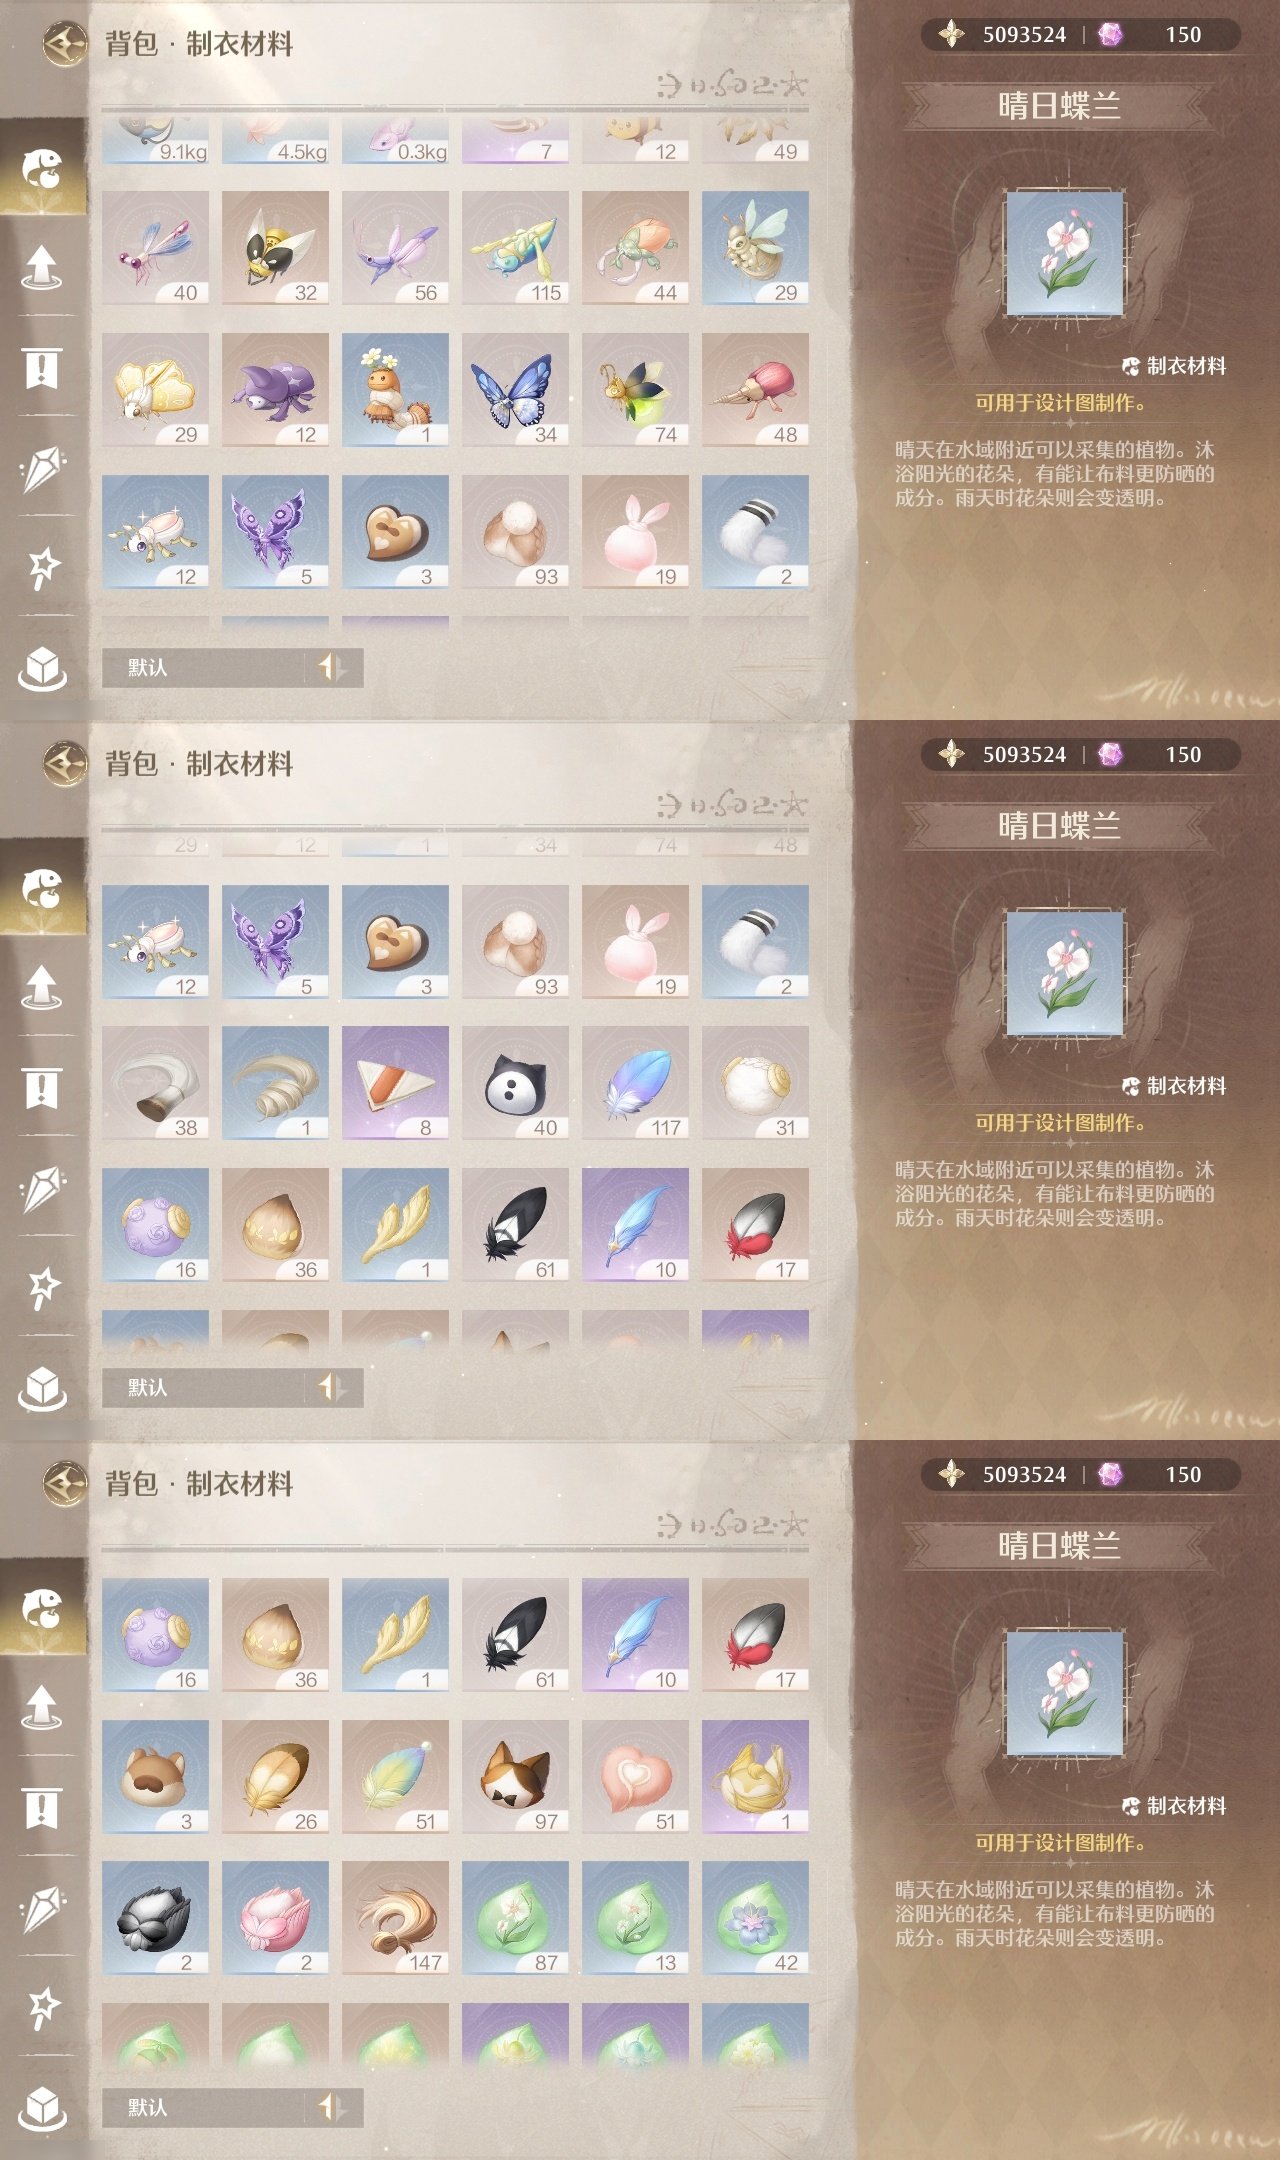Toggle sort order arrow in the bottom backpack view
This screenshot has width=1280, height=2160.
click(333, 2107)
